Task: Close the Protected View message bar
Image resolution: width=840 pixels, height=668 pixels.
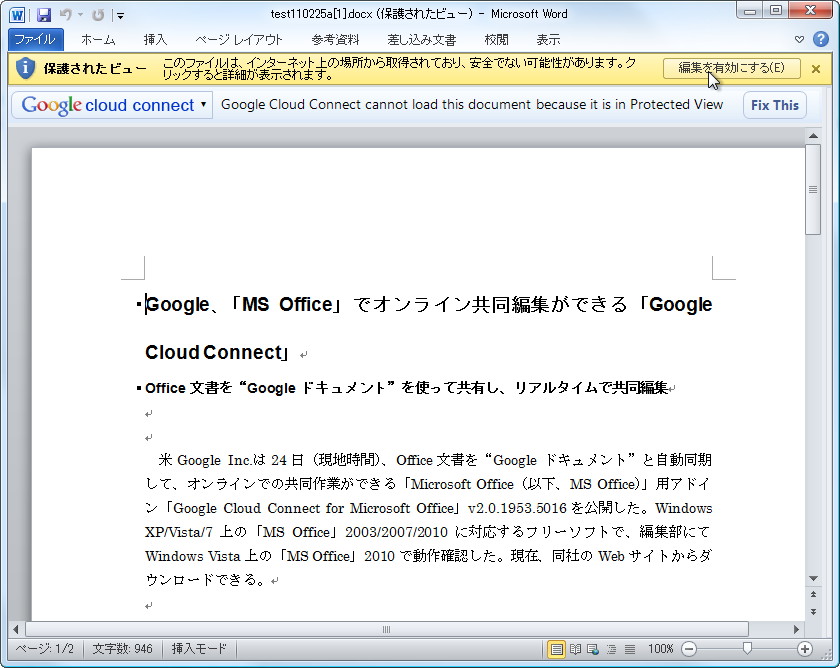Action: (x=816, y=69)
